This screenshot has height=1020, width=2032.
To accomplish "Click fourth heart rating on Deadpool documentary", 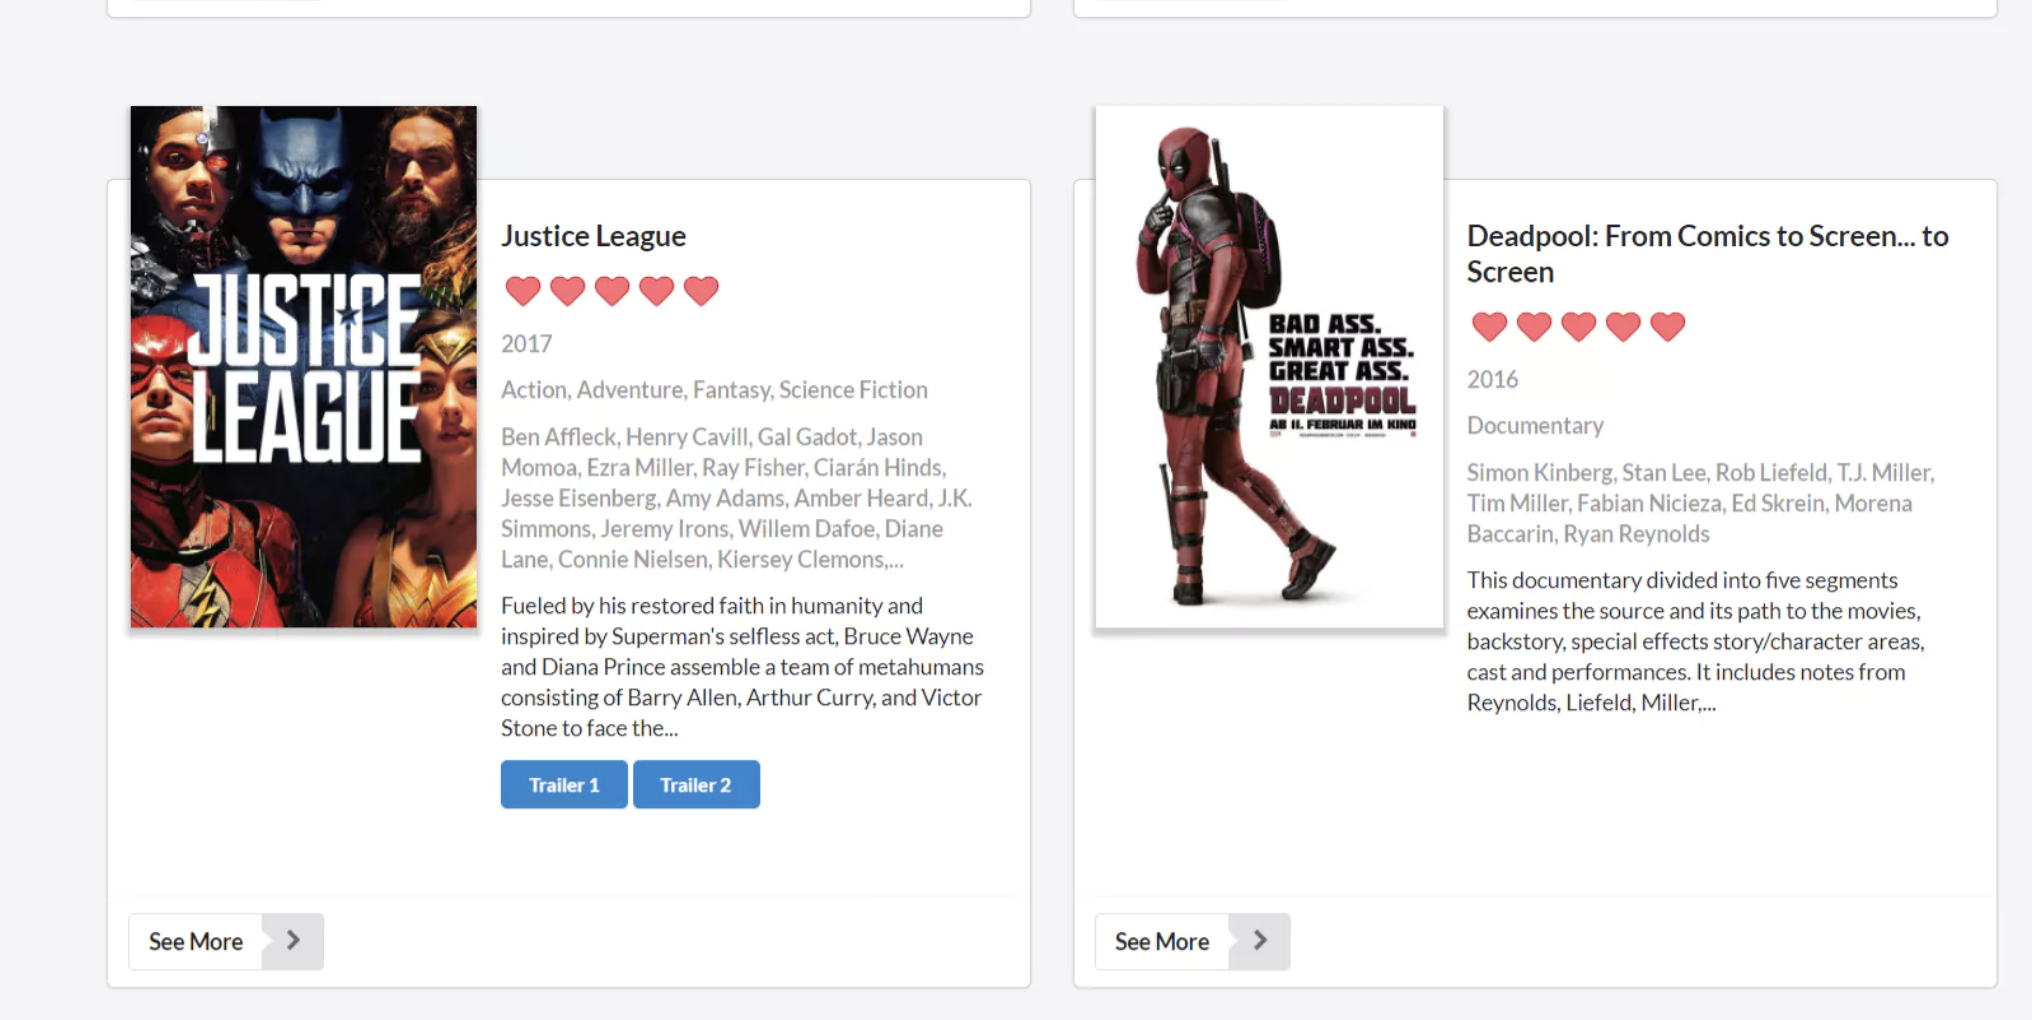I will coord(1623,327).
